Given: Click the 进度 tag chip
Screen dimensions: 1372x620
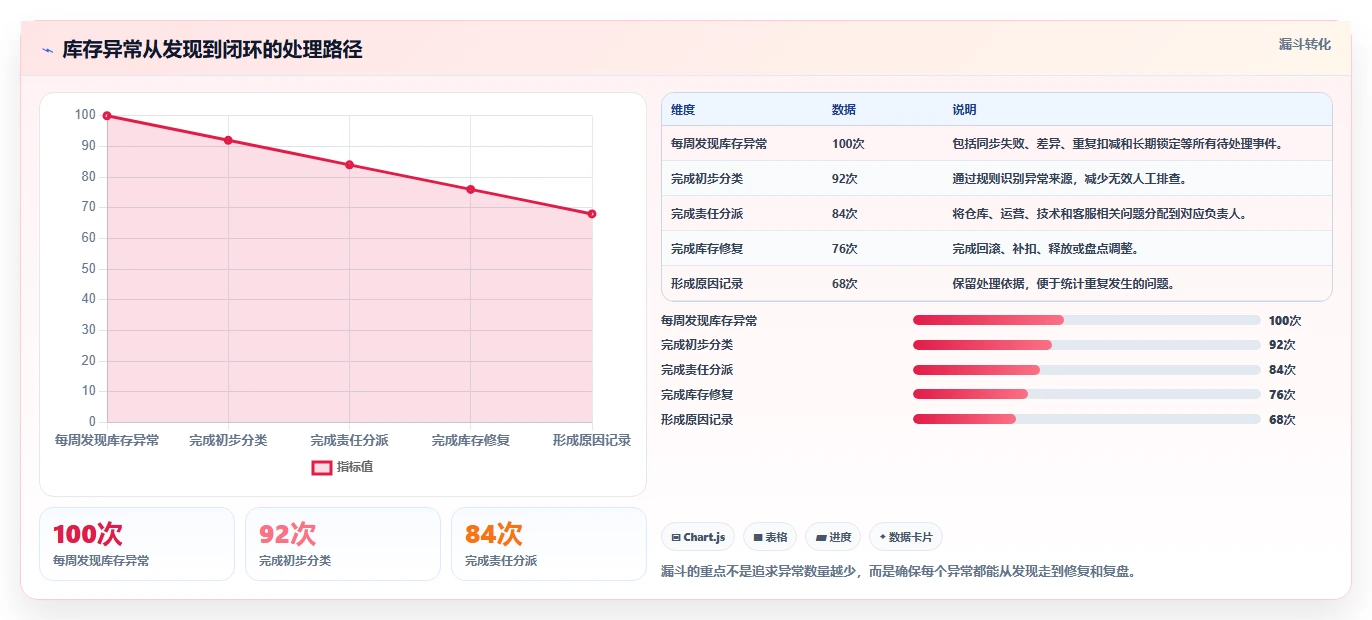Looking at the screenshot, I should pyautogui.click(x=832, y=537).
